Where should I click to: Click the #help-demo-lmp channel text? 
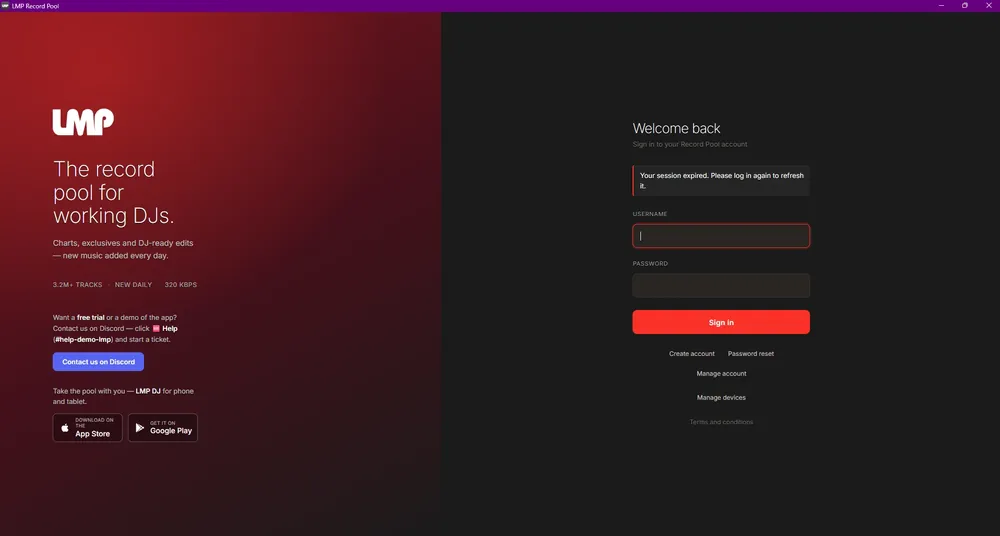[83, 339]
